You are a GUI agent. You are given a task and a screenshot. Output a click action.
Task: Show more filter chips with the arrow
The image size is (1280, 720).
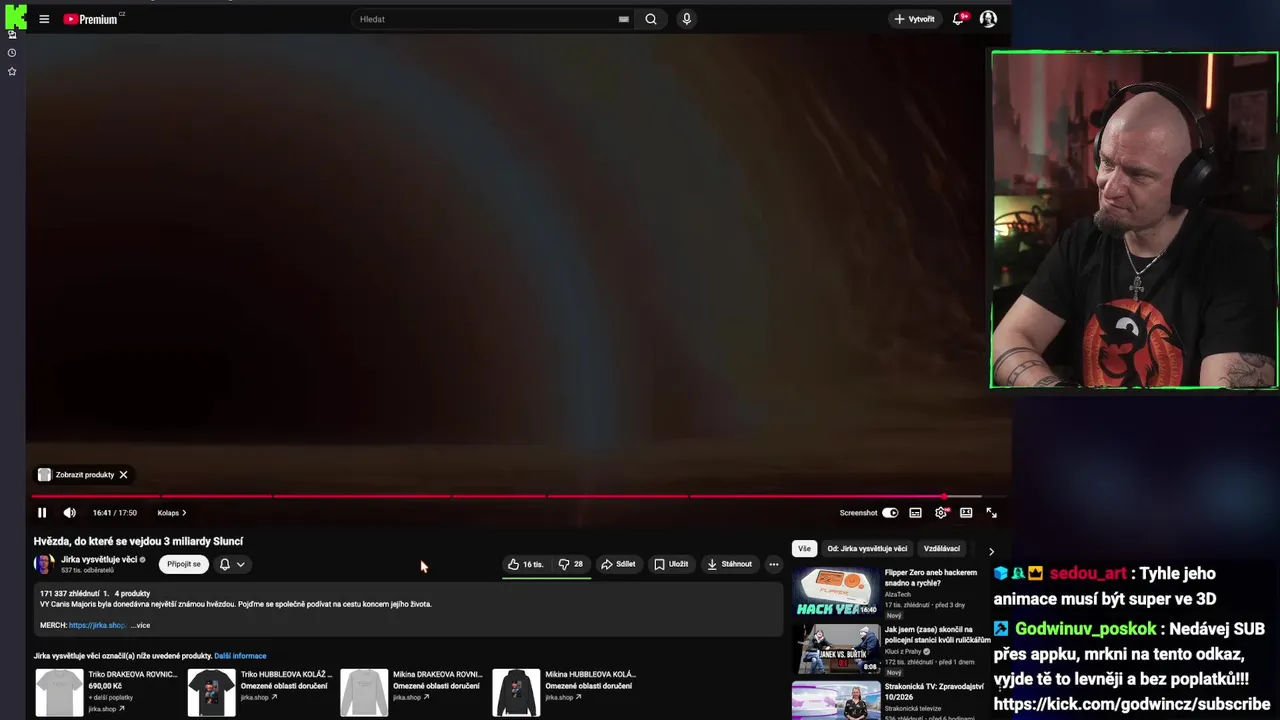pyautogui.click(x=991, y=551)
